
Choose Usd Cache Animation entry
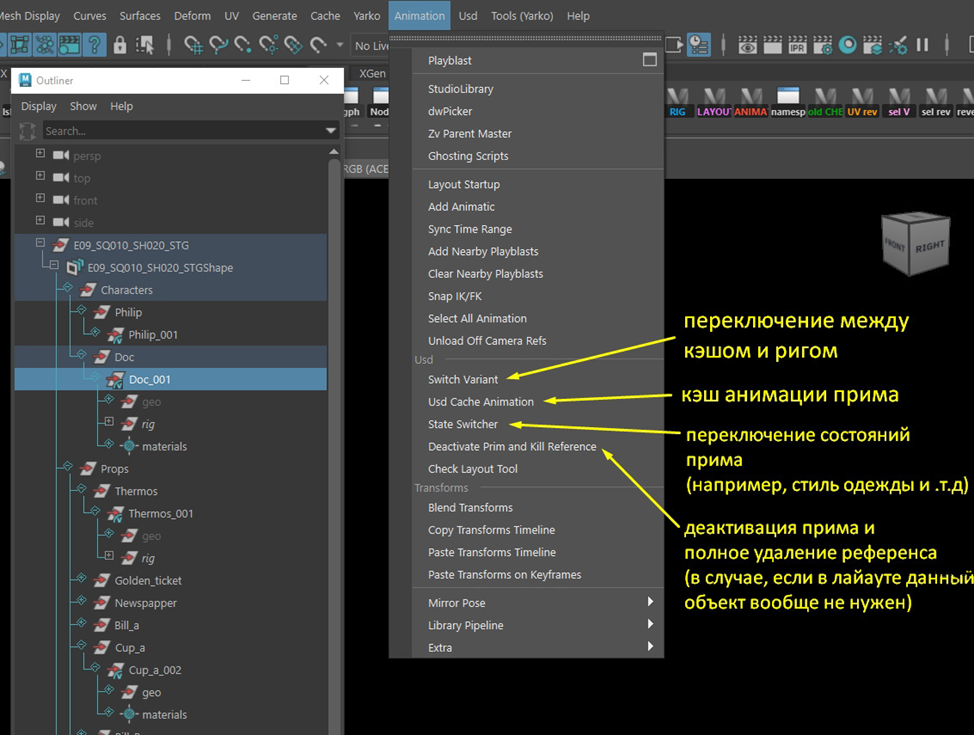coord(539,402)
